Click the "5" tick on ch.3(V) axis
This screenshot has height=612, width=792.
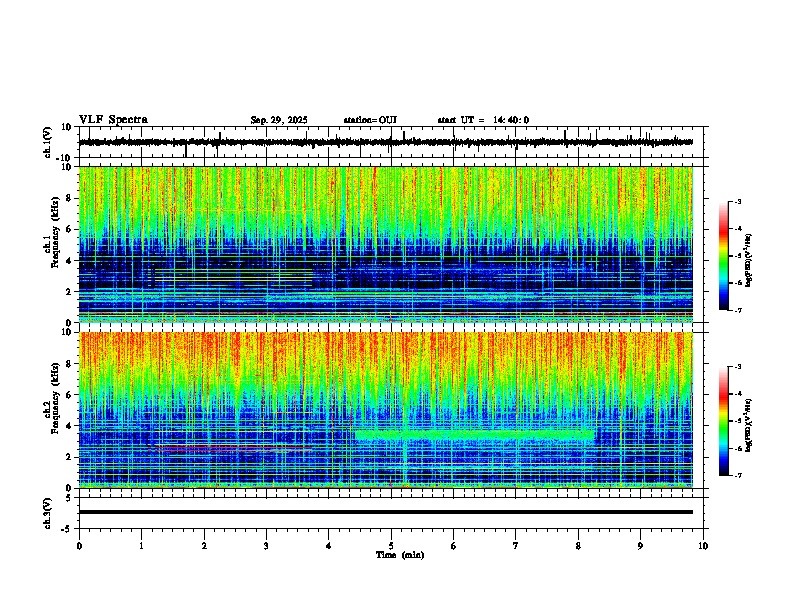[69, 498]
